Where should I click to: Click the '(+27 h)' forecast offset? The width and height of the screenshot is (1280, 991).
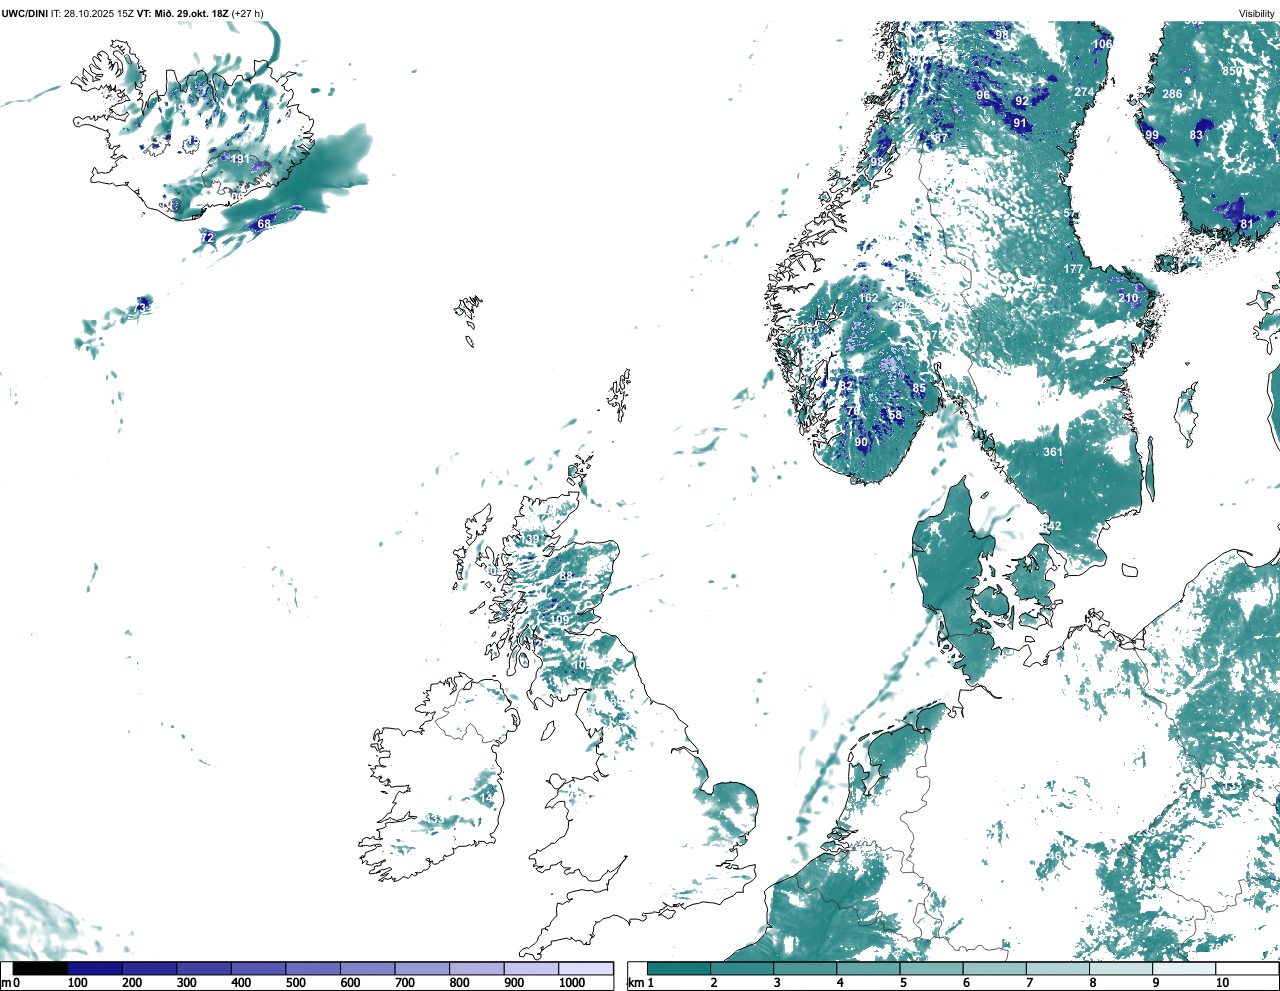pos(248,13)
